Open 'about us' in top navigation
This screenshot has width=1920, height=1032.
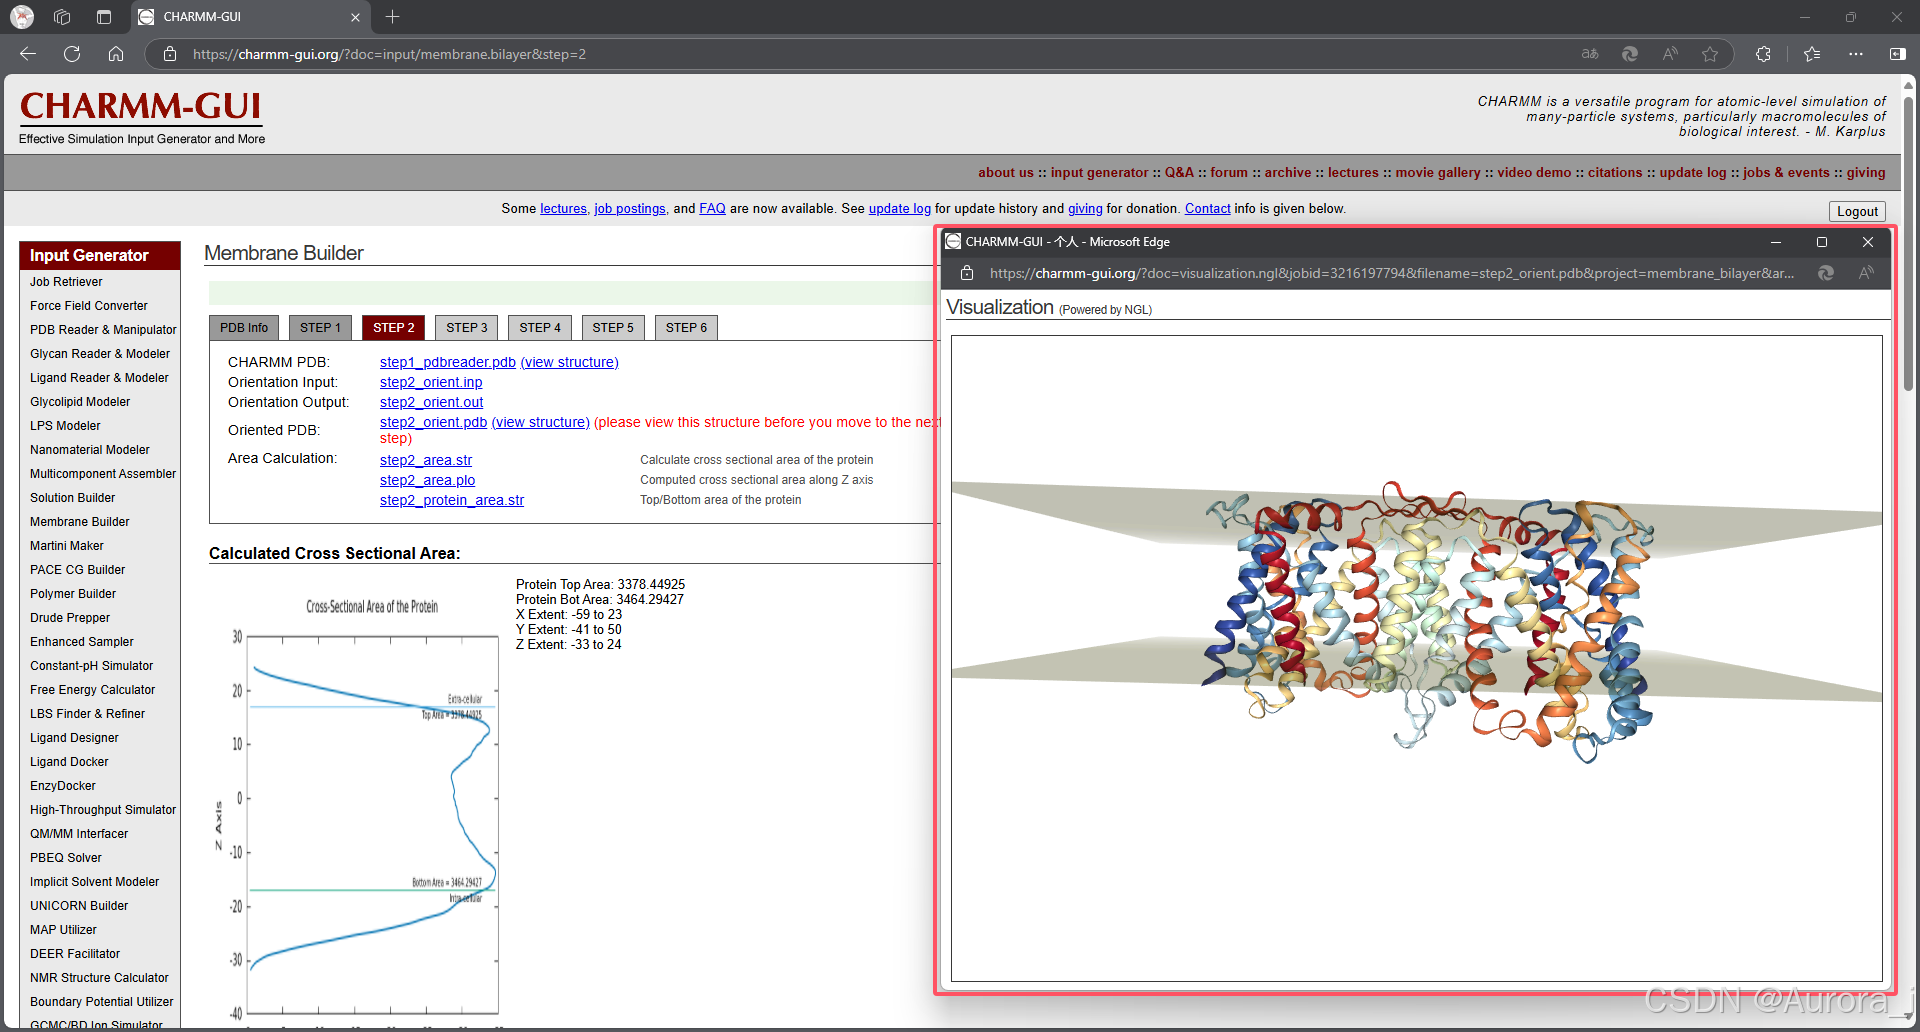[x=1006, y=173]
